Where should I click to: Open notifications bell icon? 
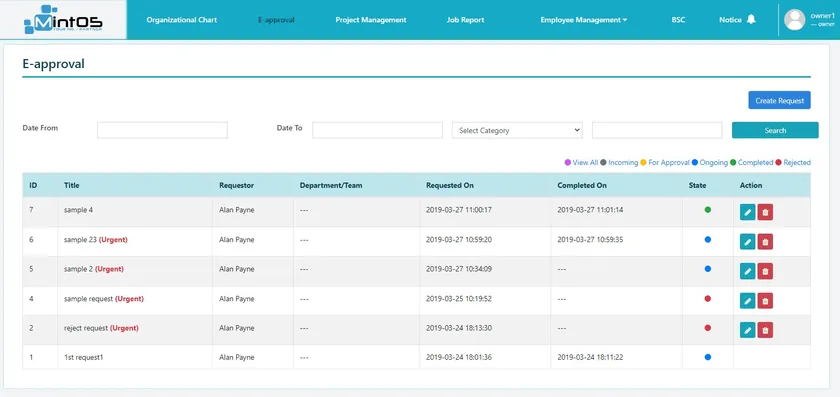point(751,19)
